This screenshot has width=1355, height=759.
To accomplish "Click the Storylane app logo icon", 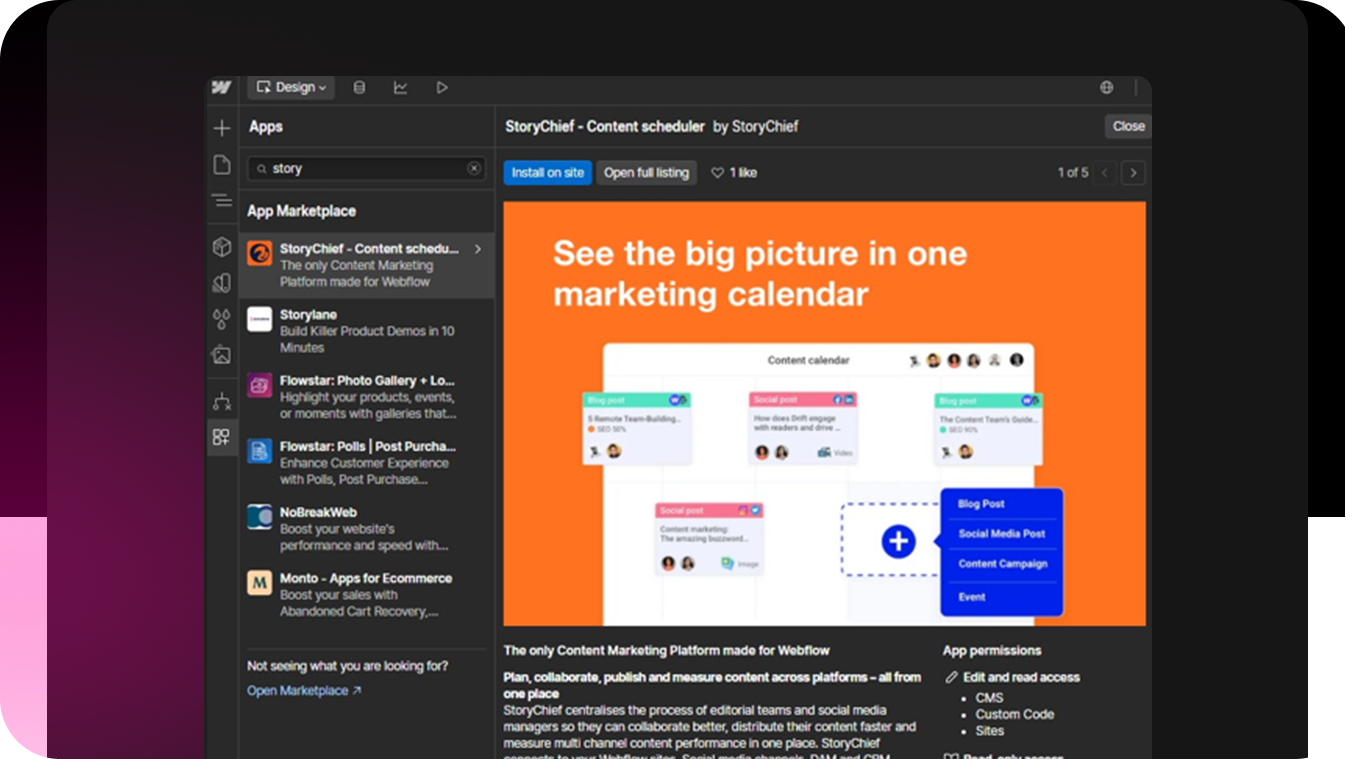I will [x=260, y=319].
